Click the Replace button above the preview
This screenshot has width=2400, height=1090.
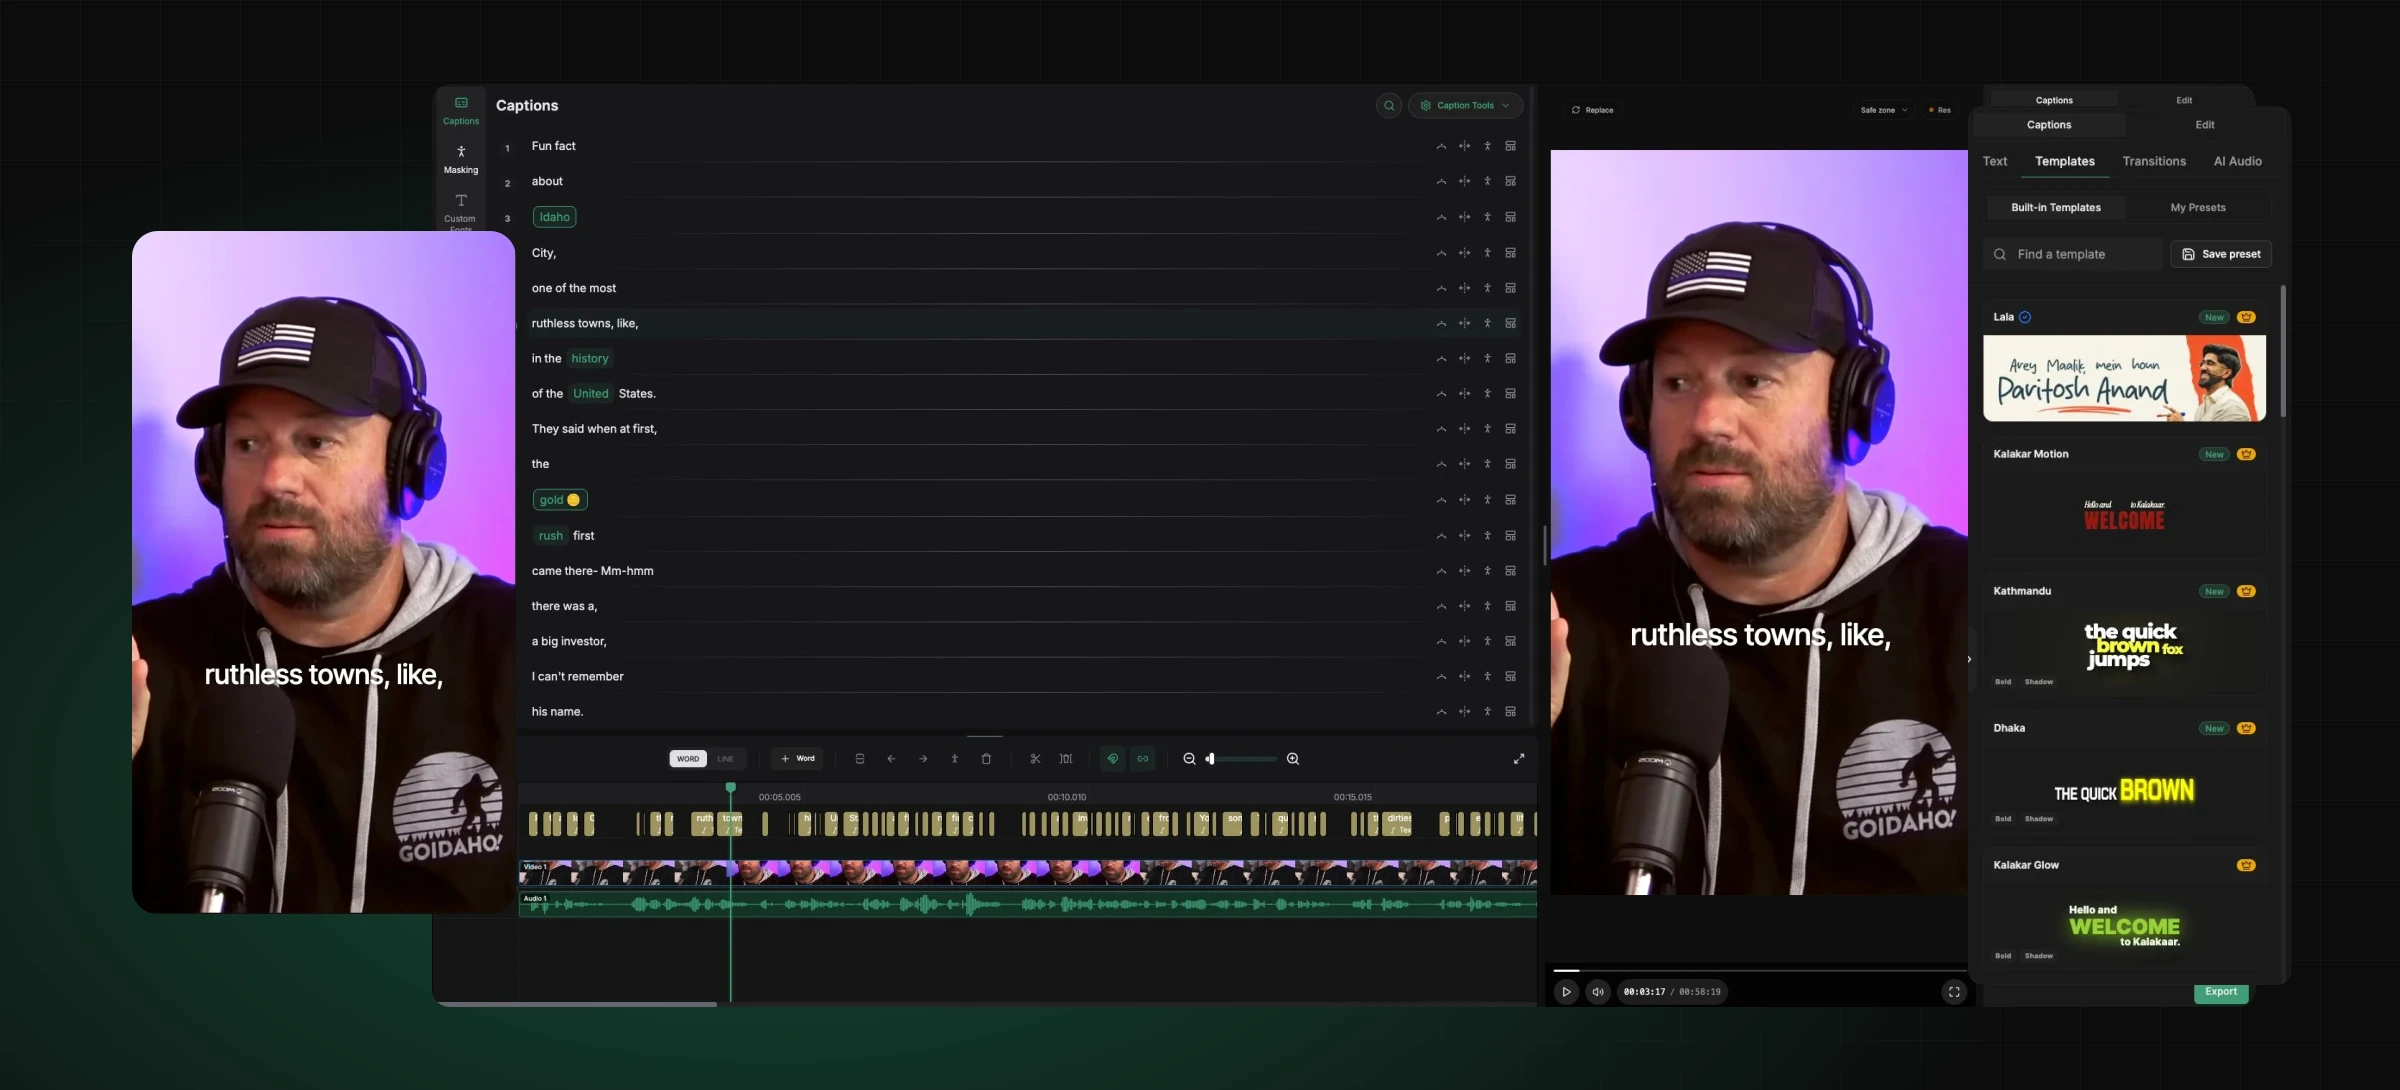1592,110
